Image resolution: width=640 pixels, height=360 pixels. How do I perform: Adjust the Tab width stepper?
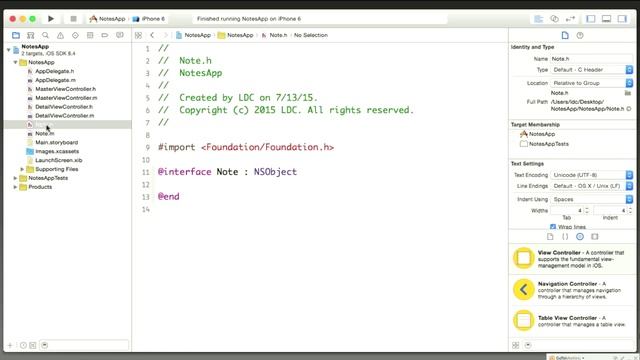[x=587, y=211]
